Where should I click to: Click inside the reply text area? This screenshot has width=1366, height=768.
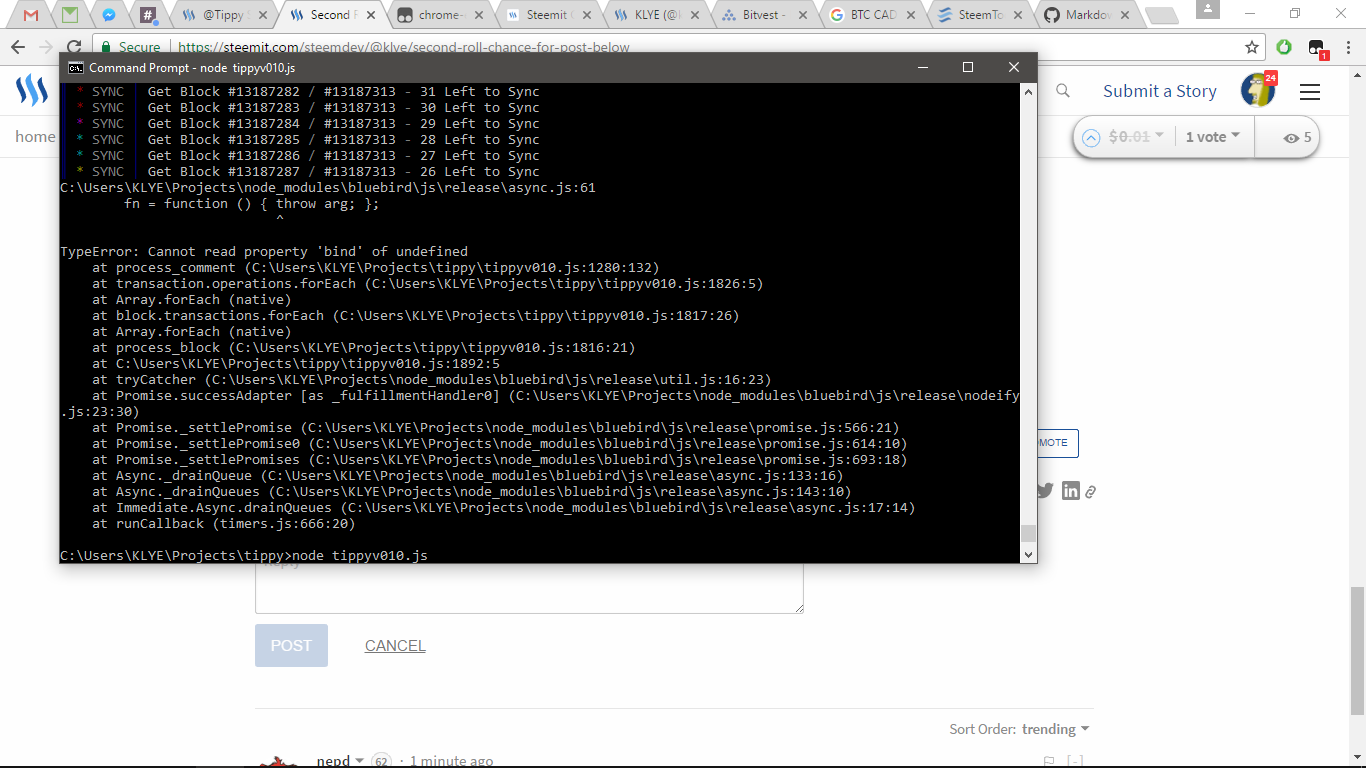click(529, 588)
